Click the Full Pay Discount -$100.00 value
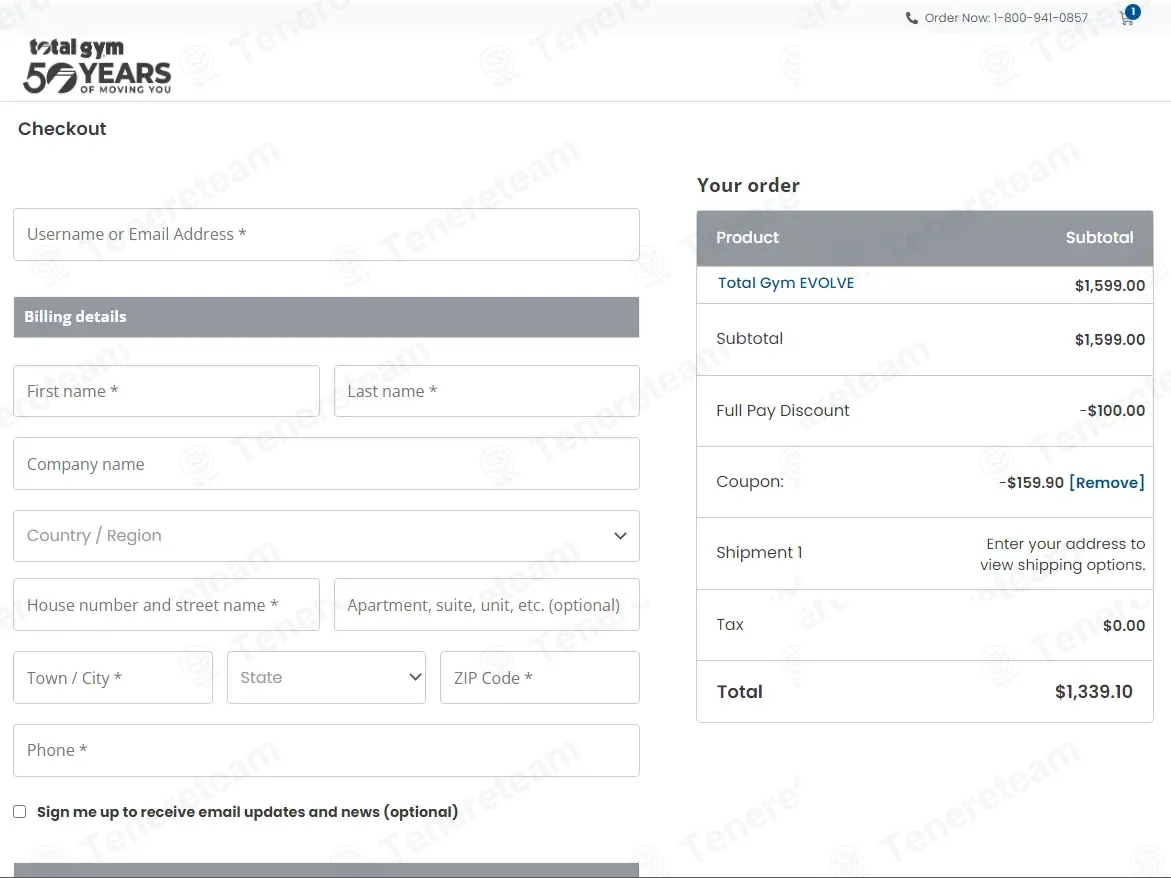The image size is (1171, 878). tap(1112, 411)
